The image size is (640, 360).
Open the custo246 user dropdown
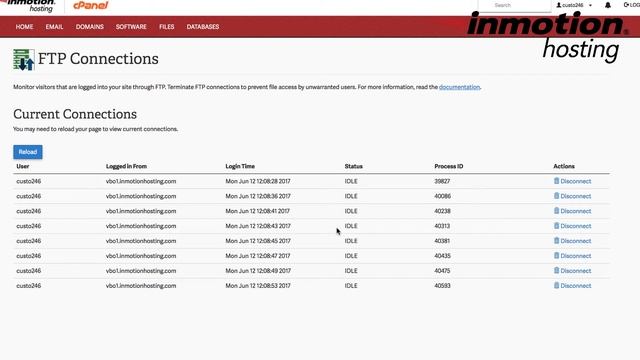pyautogui.click(x=574, y=5)
